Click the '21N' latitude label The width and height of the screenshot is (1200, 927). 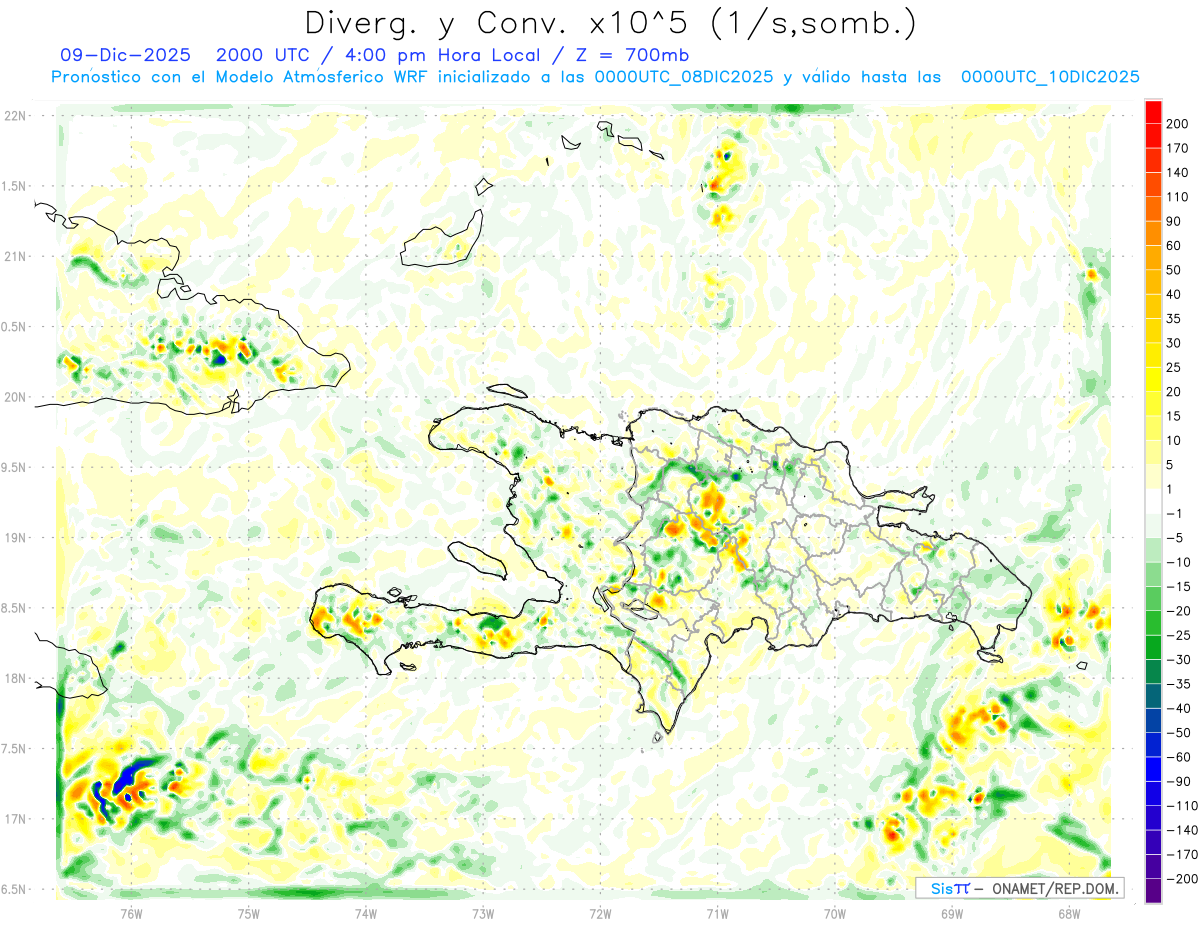point(16,256)
